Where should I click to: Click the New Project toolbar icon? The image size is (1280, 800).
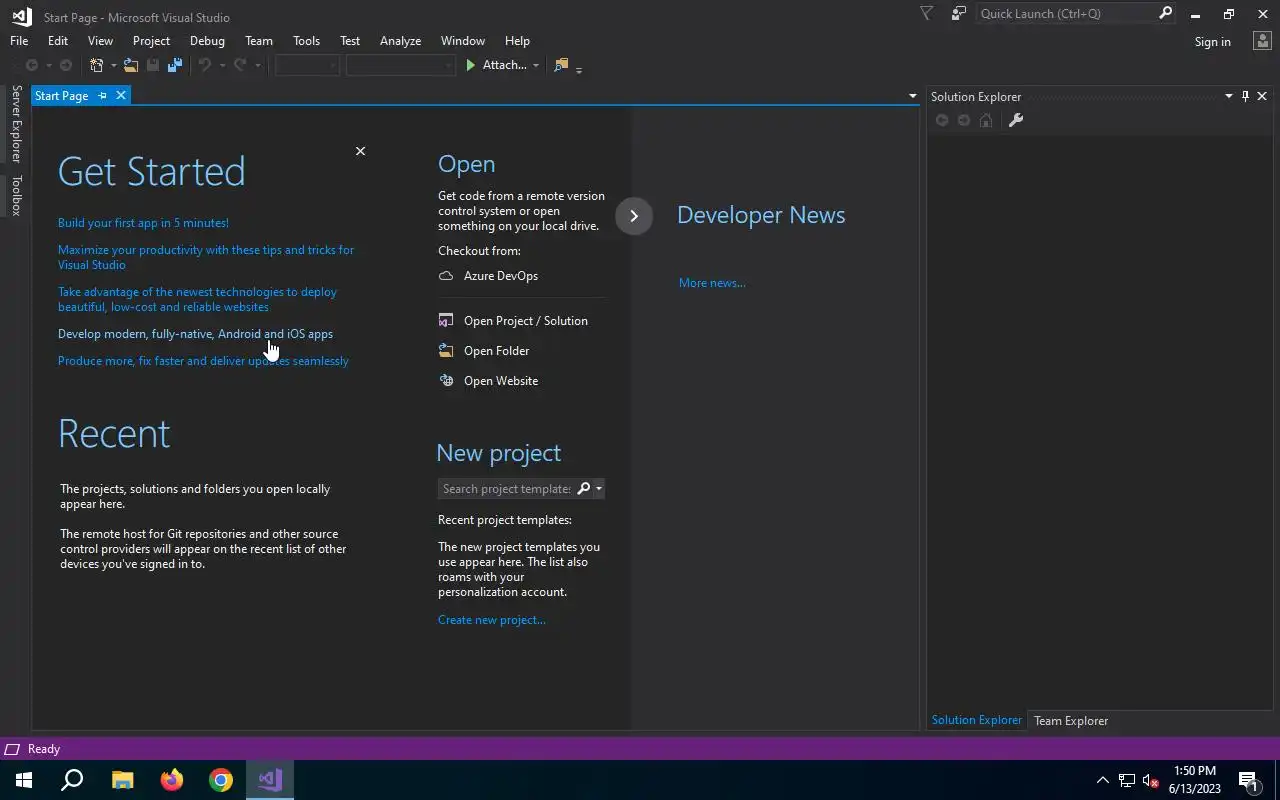(x=97, y=65)
